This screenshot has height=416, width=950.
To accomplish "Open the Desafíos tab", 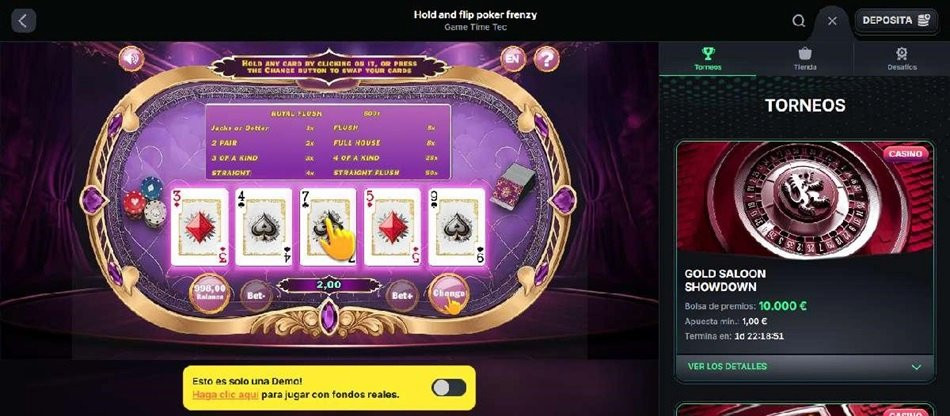I will click(x=902, y=59).
